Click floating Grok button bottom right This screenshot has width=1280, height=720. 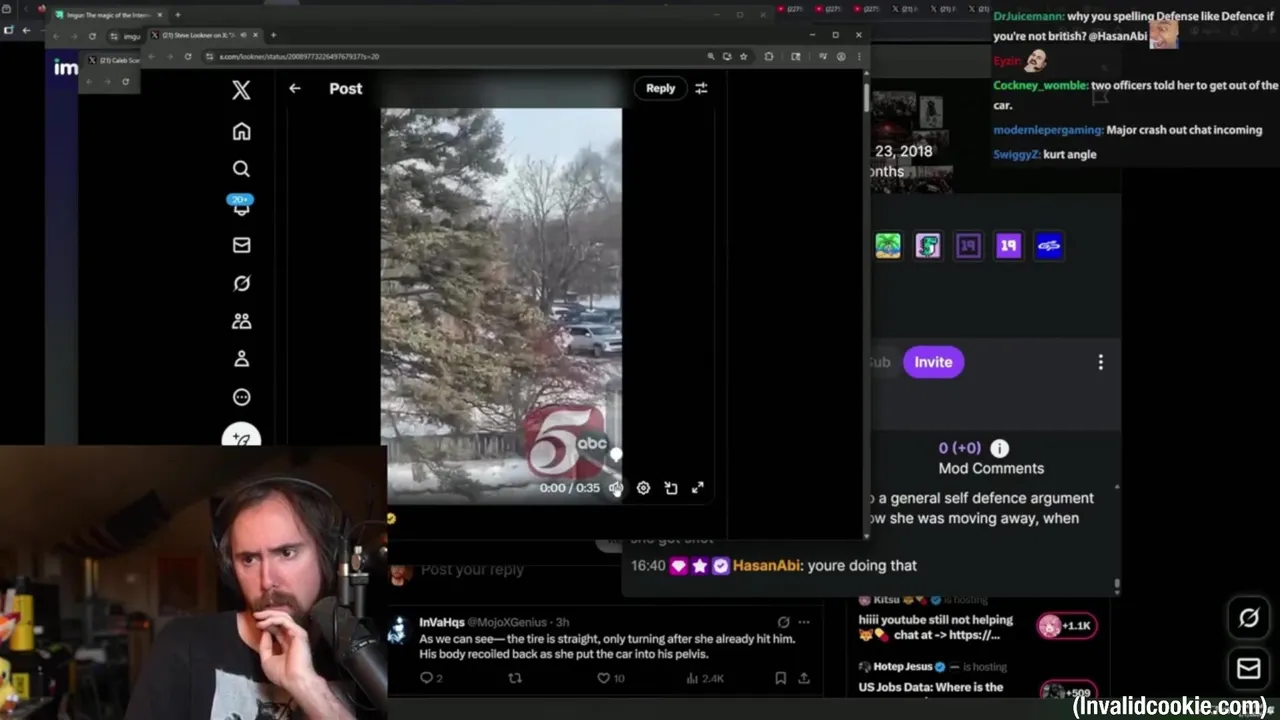[x=1249, y=618]
